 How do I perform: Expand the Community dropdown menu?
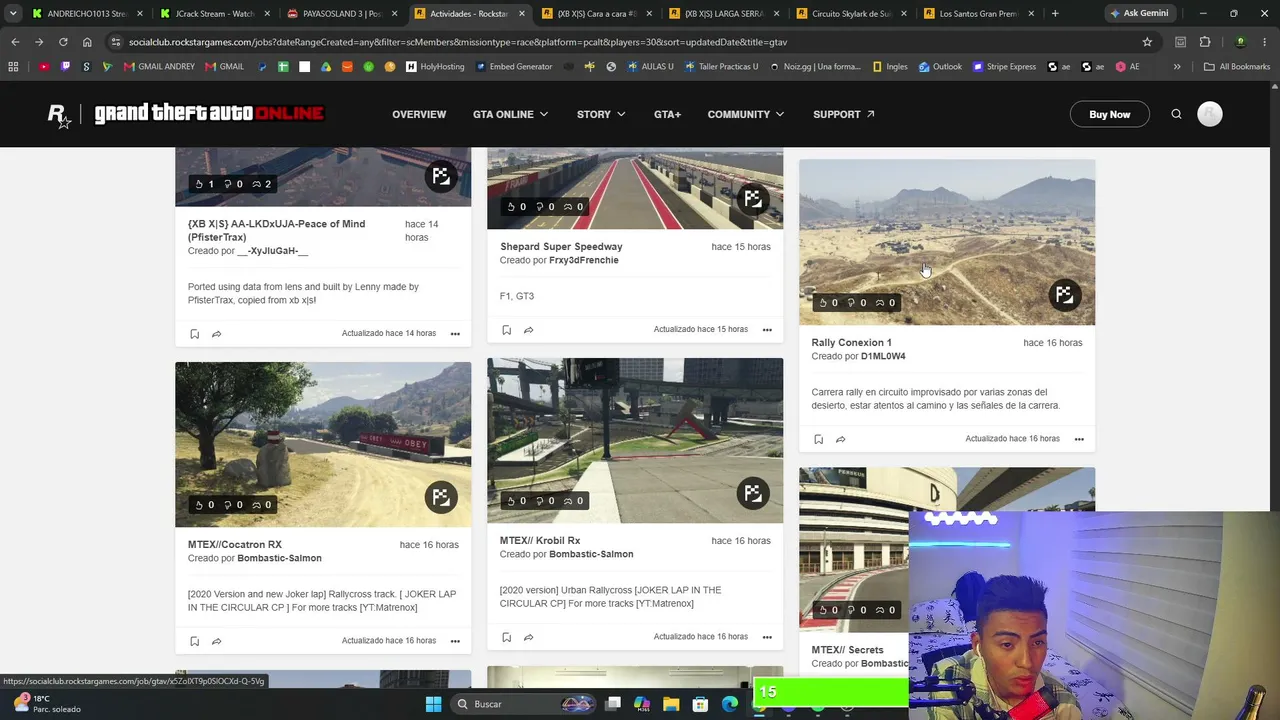coord(746,114)
